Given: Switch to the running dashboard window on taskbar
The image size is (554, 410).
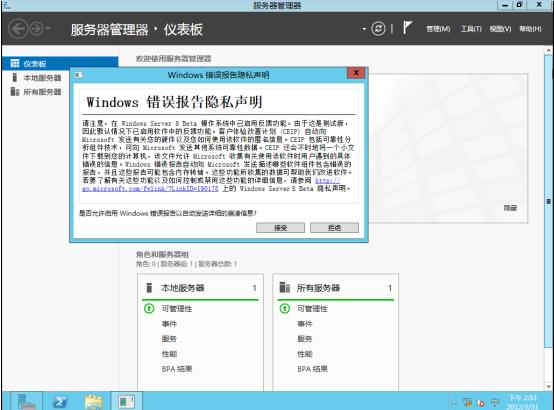Looking at the screenshot, I should [x=126, y=401].
